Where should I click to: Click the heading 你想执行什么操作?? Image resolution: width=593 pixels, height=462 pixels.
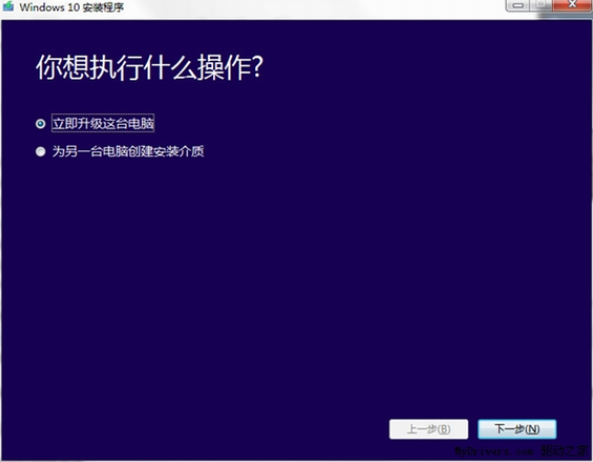(x=149, y=67)
